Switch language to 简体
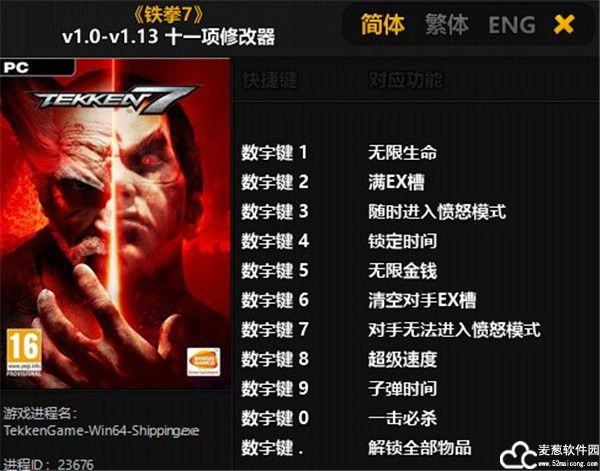Viewport: 600px width, 471px height. pyautogui.click(x=383, y=24)
